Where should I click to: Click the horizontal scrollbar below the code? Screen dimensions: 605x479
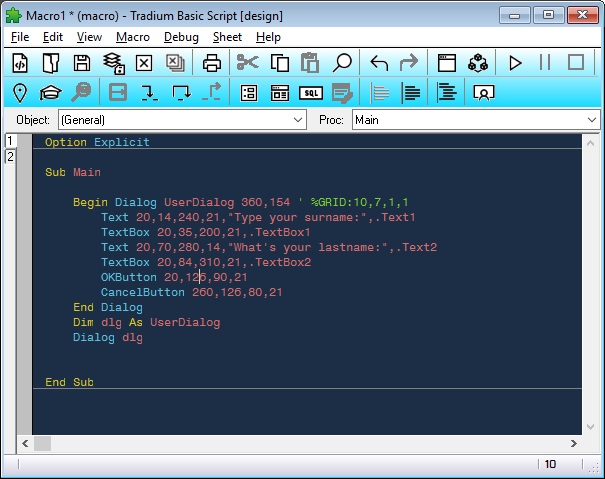[300, 442]
